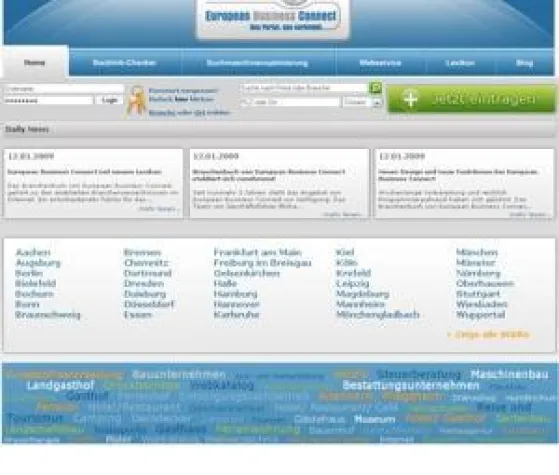
Task: Open the Backlink-Checker tab
Action: click(x=124, y=63)
